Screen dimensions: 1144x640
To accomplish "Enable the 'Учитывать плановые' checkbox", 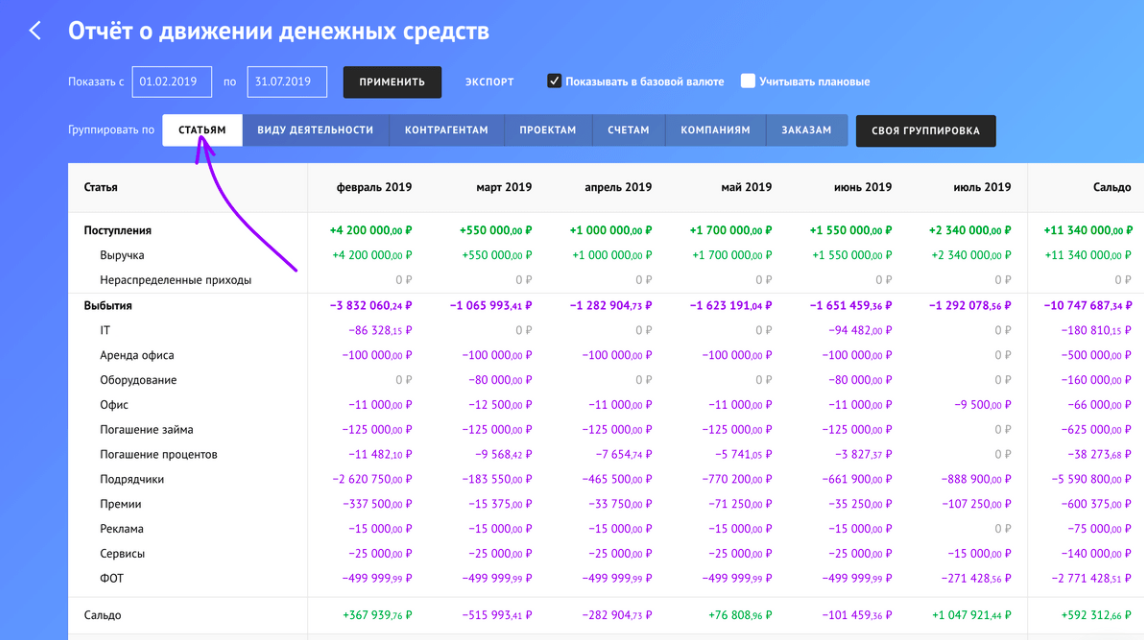I will tap(748, 81).
